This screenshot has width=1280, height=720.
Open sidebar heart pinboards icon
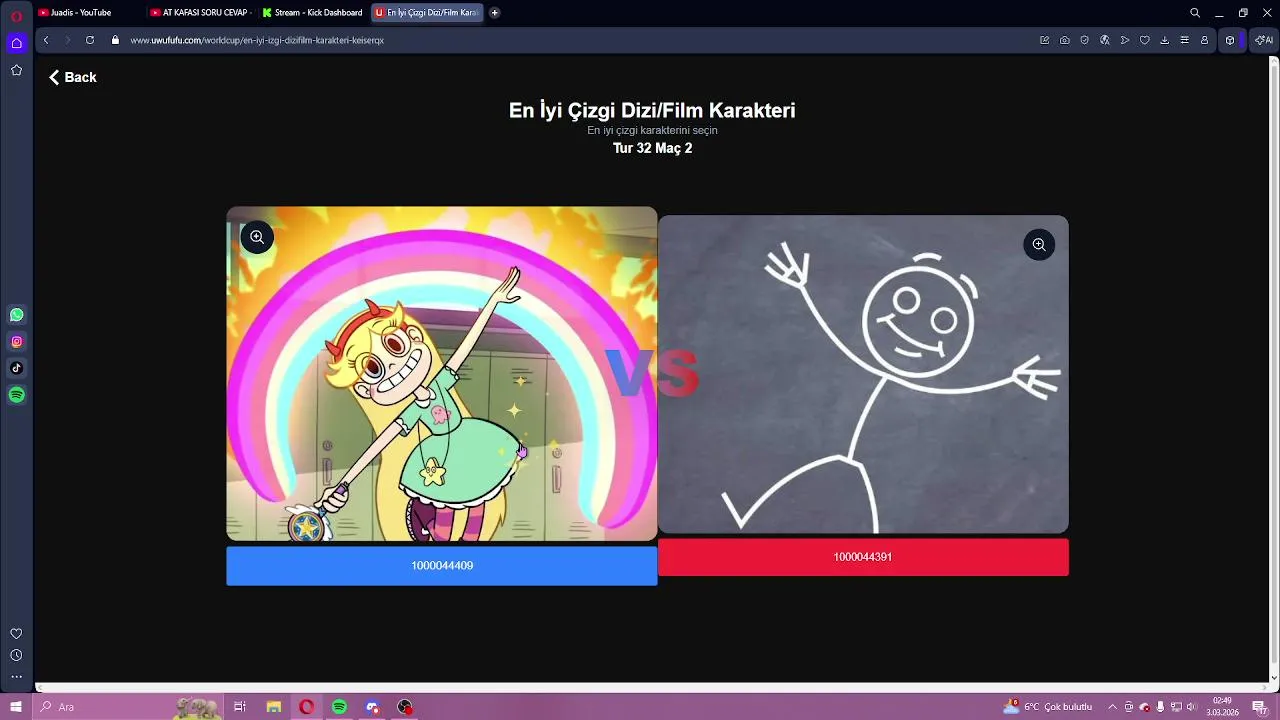click(x=16, y=634)
